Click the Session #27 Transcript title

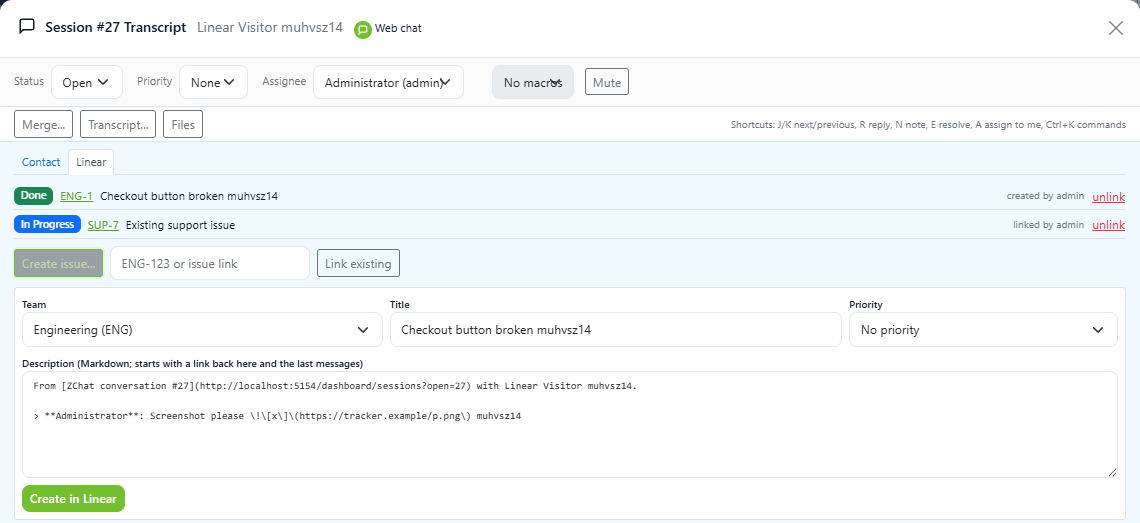point(116,28)
